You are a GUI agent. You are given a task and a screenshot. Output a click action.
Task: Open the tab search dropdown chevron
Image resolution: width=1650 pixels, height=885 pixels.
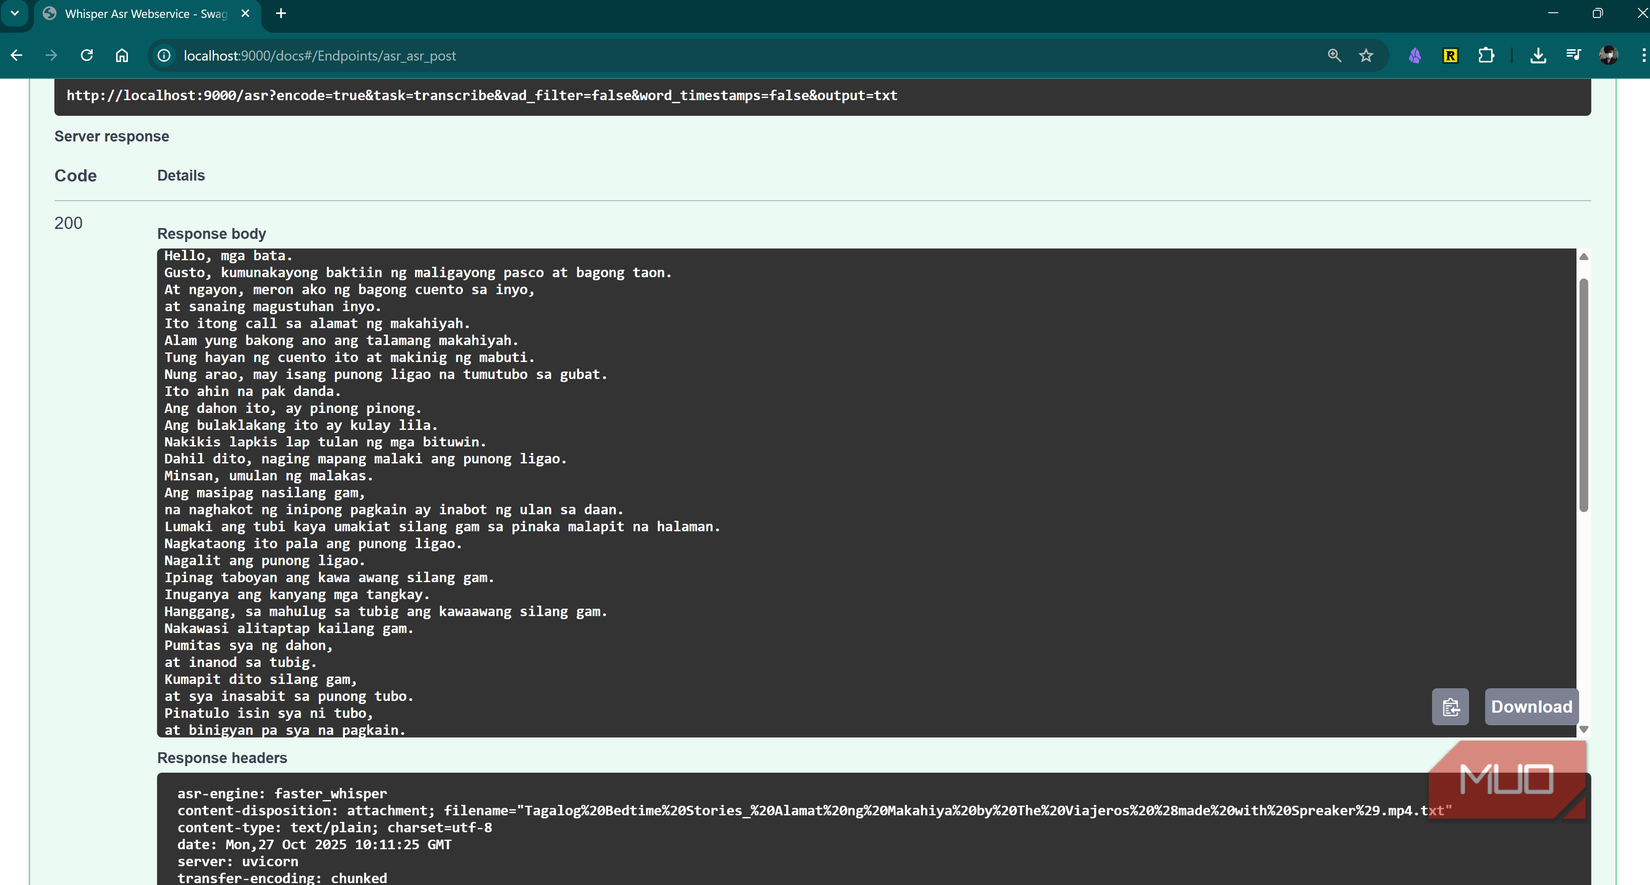[x=15, y=14]
